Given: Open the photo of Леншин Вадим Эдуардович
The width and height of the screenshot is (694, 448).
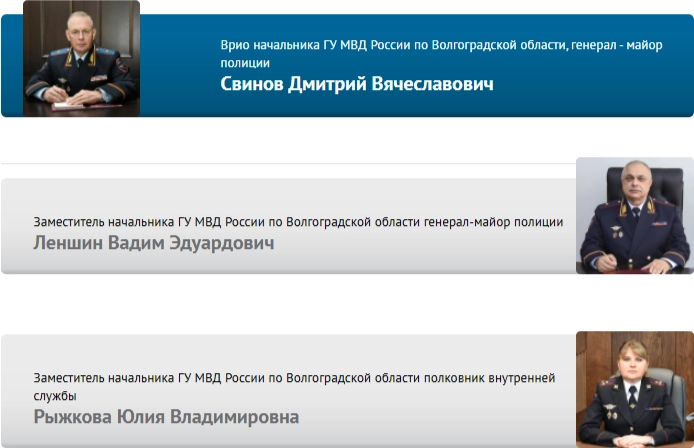Looking at the screenshot, I should coord(635,216).
